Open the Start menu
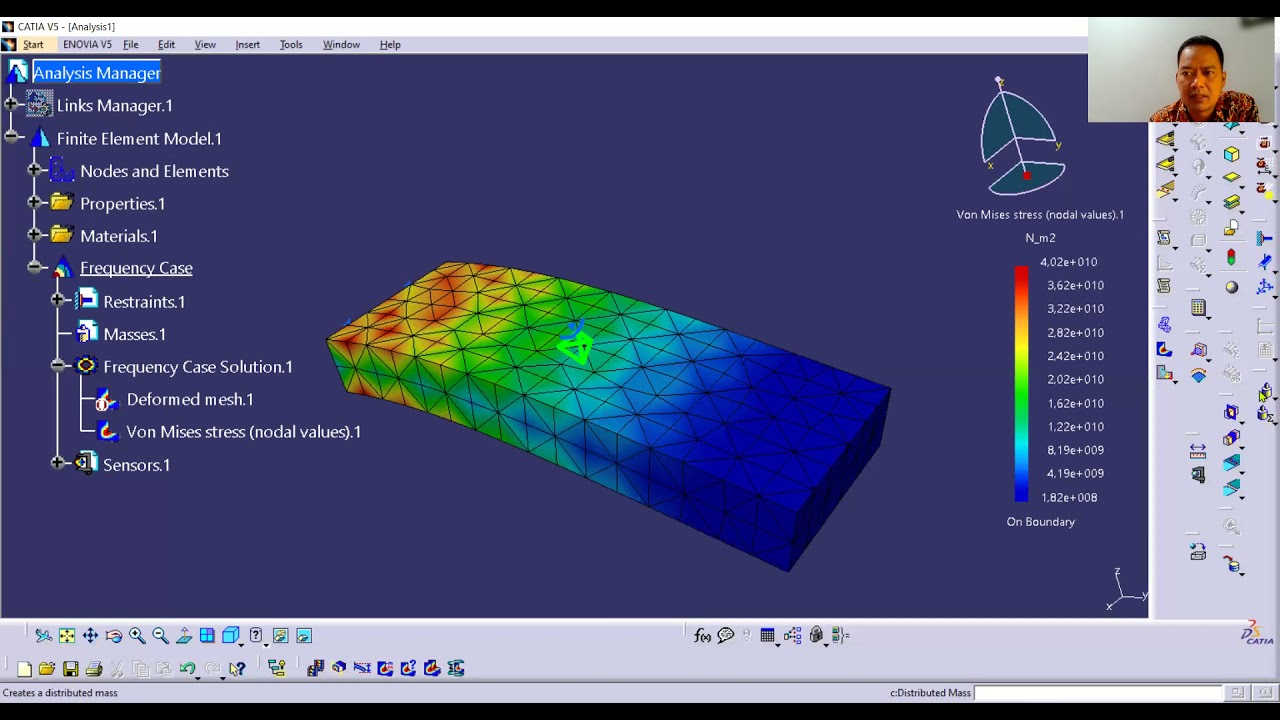Screen dimensions: 1280x720 point(33,45)
